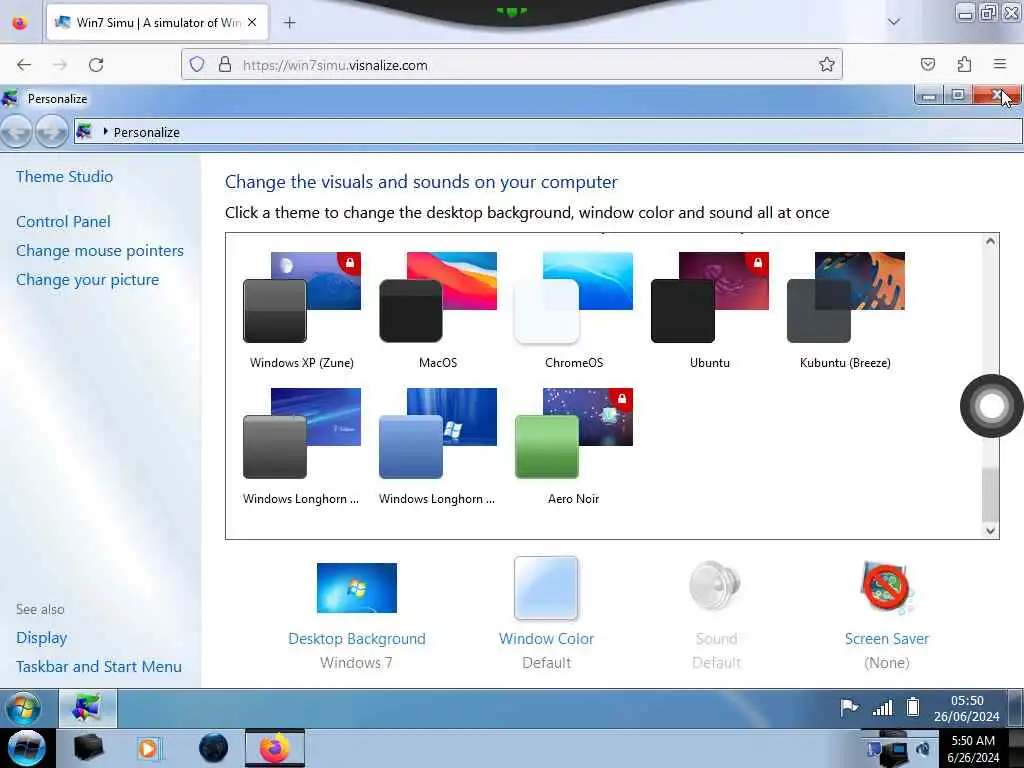Open the Control Panel link

(x=63, y=221)
